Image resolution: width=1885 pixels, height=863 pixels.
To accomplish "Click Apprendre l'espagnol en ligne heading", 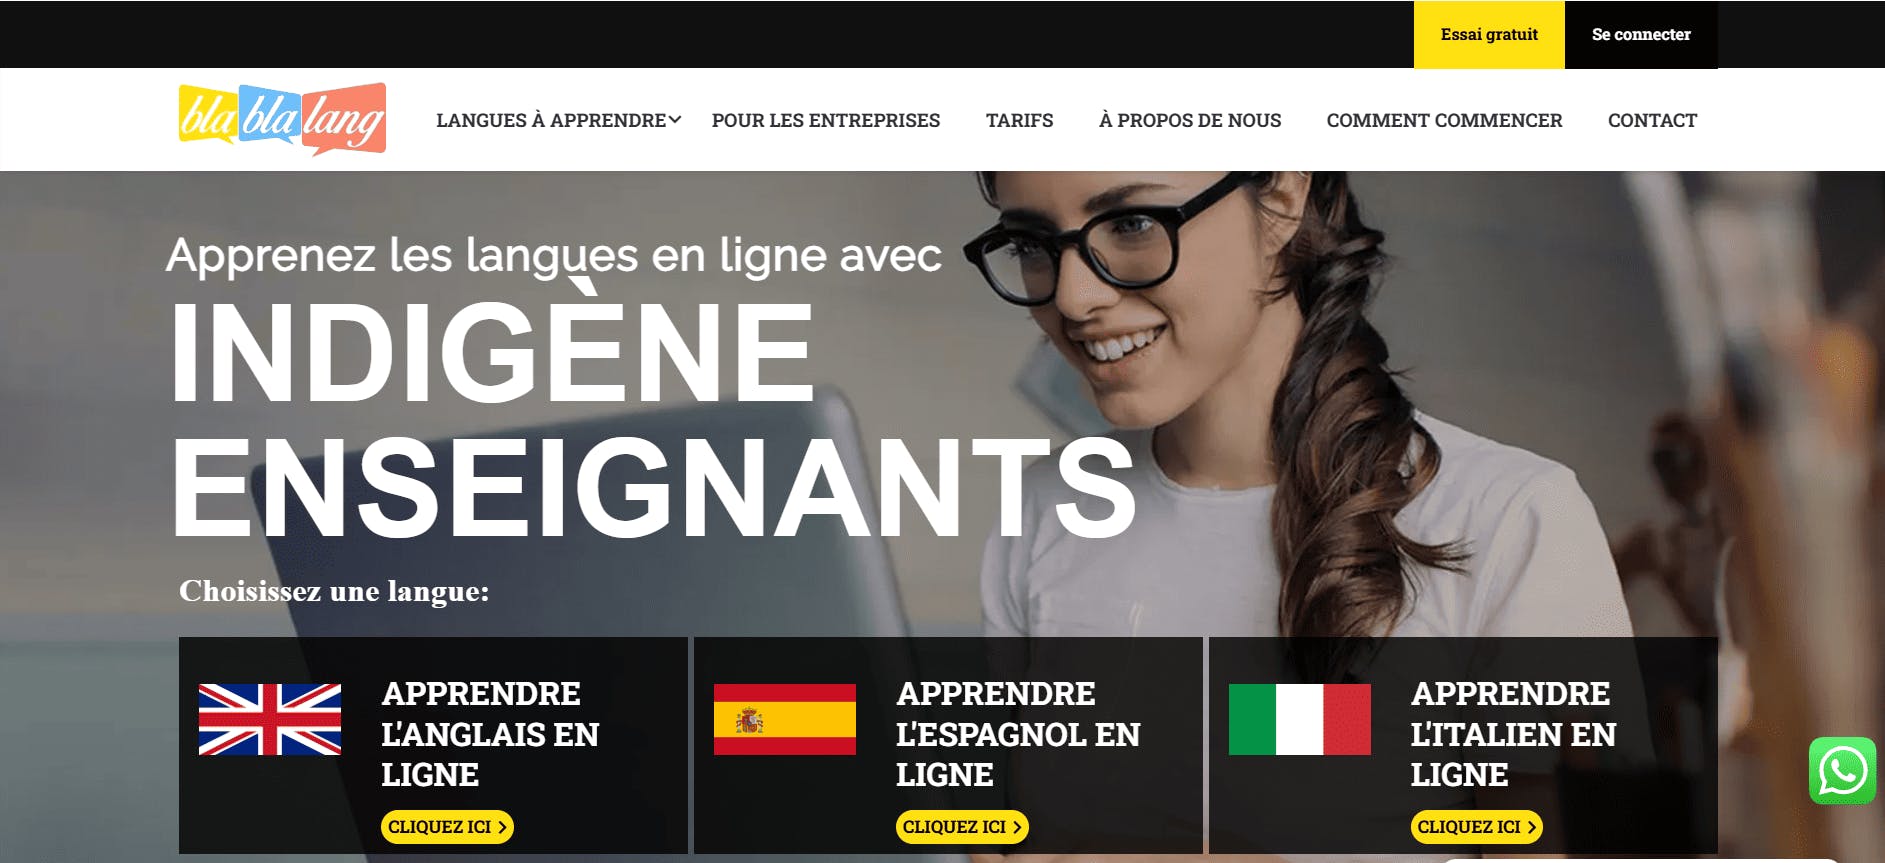I will pyautogui.click(x=1018, y=734).
